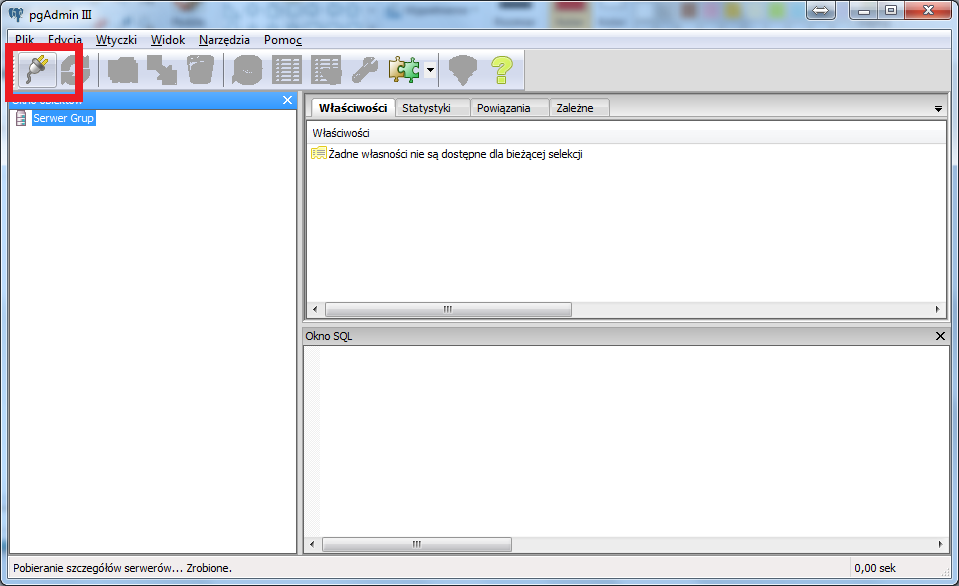Open the Widok menu

tap(168, 40)
